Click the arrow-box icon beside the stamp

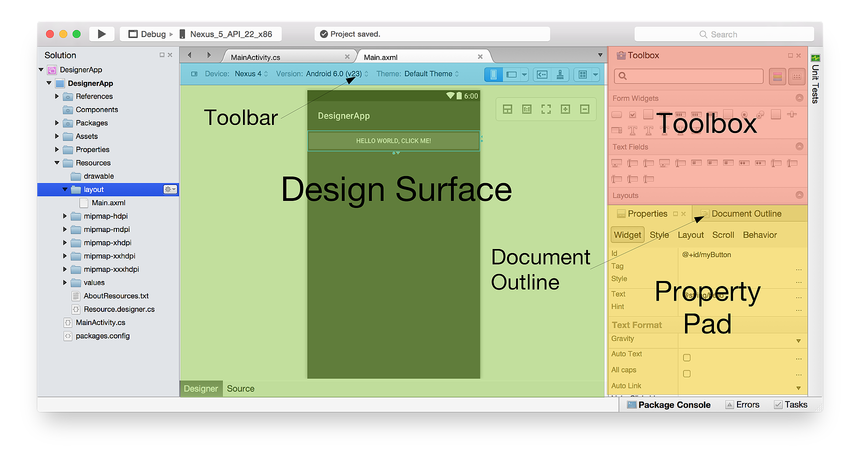[542, 75]
